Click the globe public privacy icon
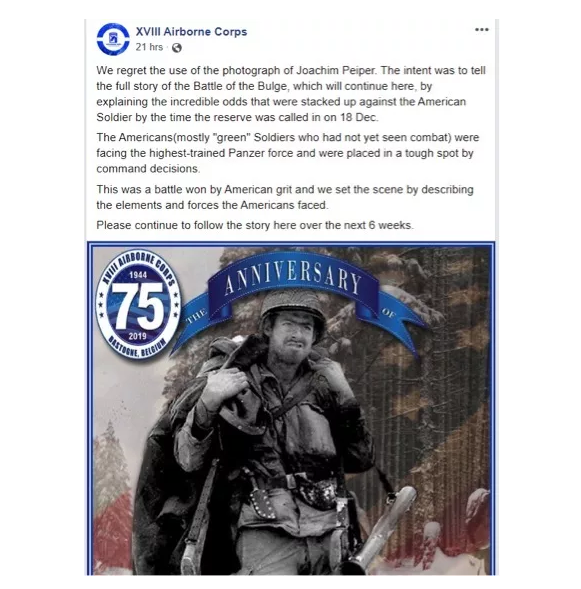The image size is (581, 589). tap(177, 48)
